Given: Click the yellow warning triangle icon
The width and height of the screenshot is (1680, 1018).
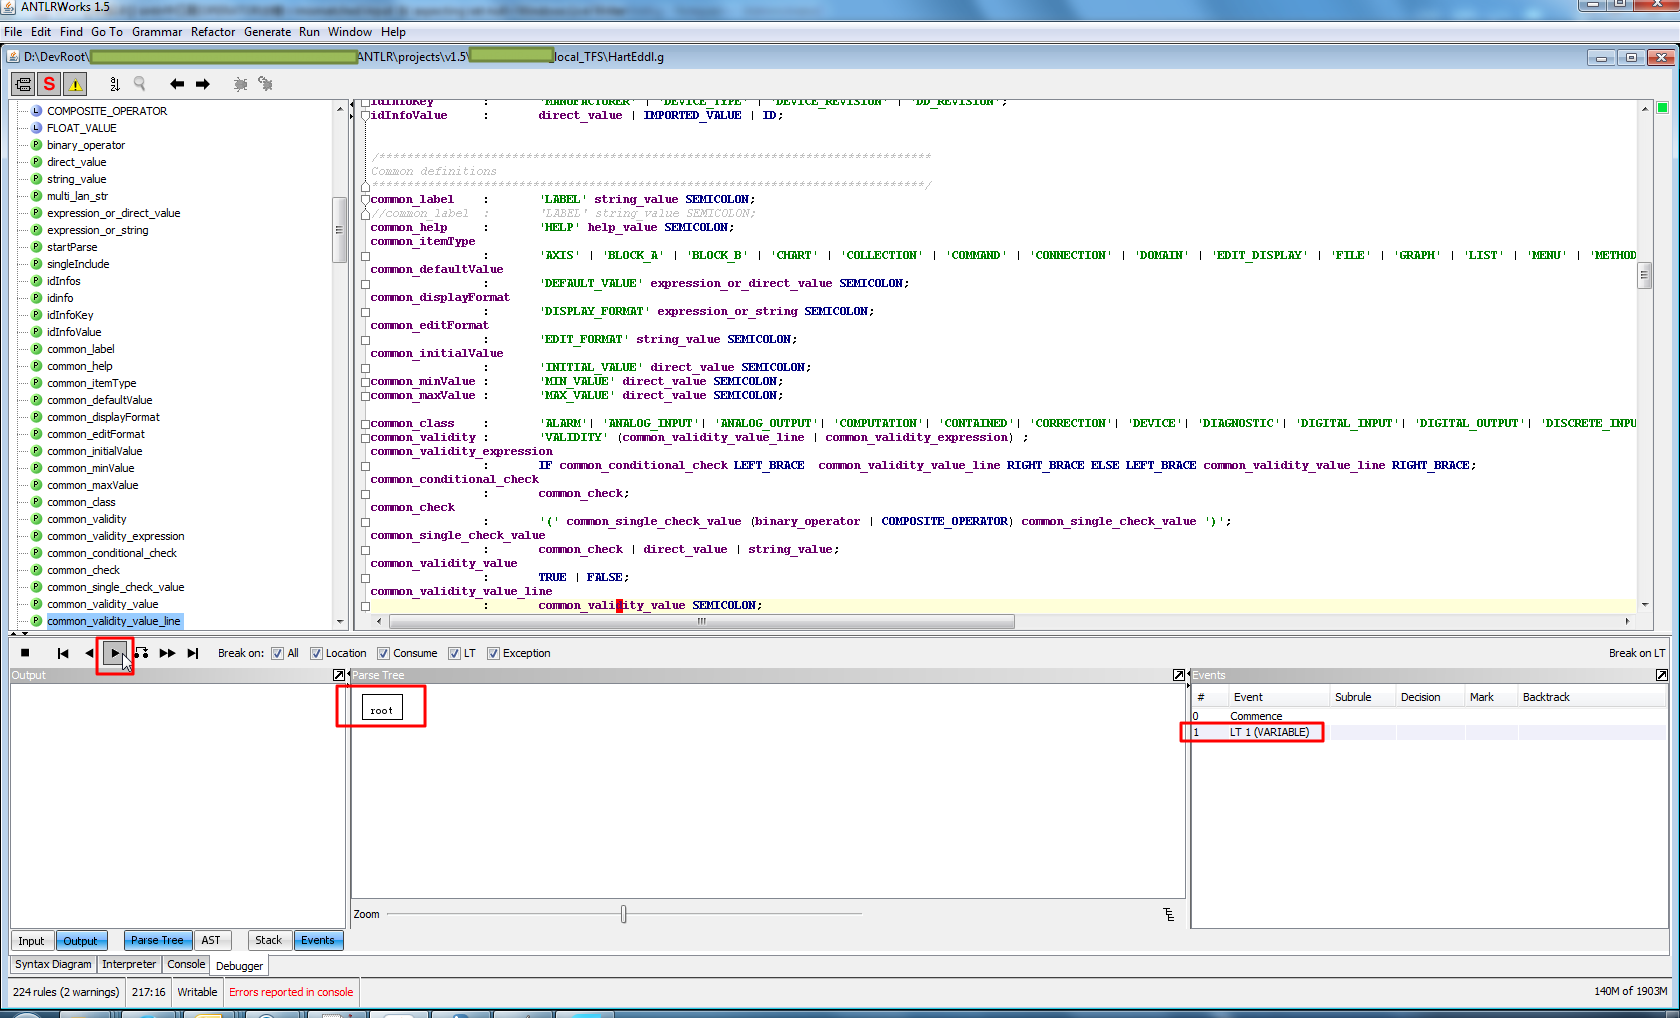Looking at the screenshot, I should tap(75, 84).
